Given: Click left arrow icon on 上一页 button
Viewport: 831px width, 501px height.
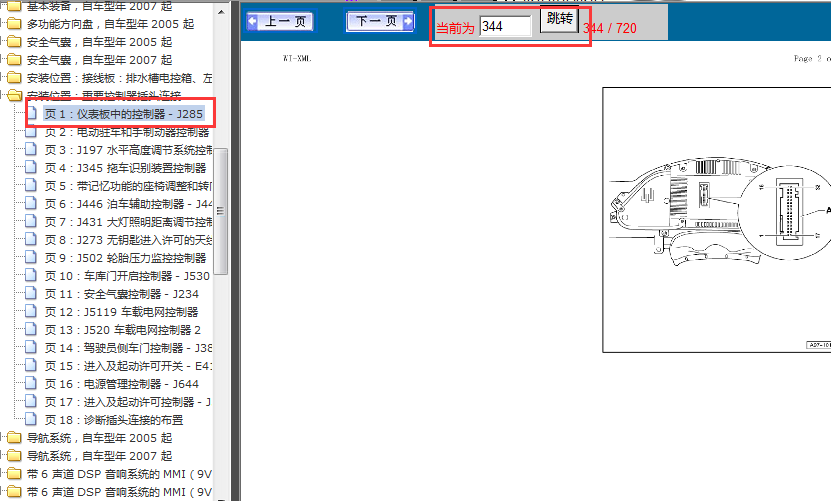Looking at the screenshot, I should click(x=252, y=21).
